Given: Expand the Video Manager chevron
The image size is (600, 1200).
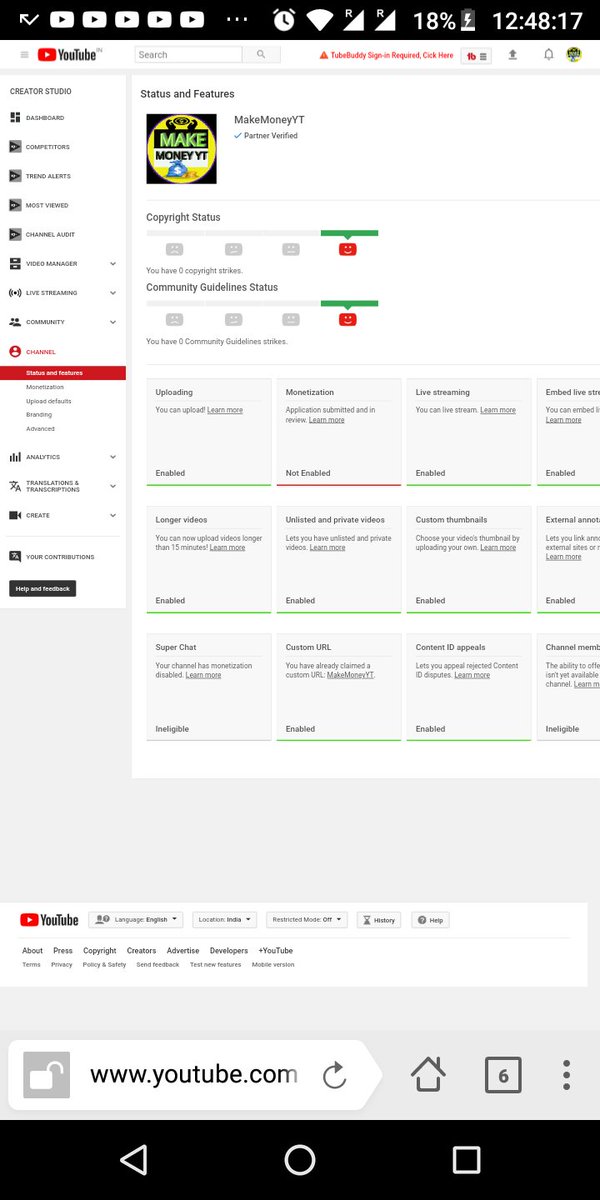Looking at the screenshot, I should point(112,264).
